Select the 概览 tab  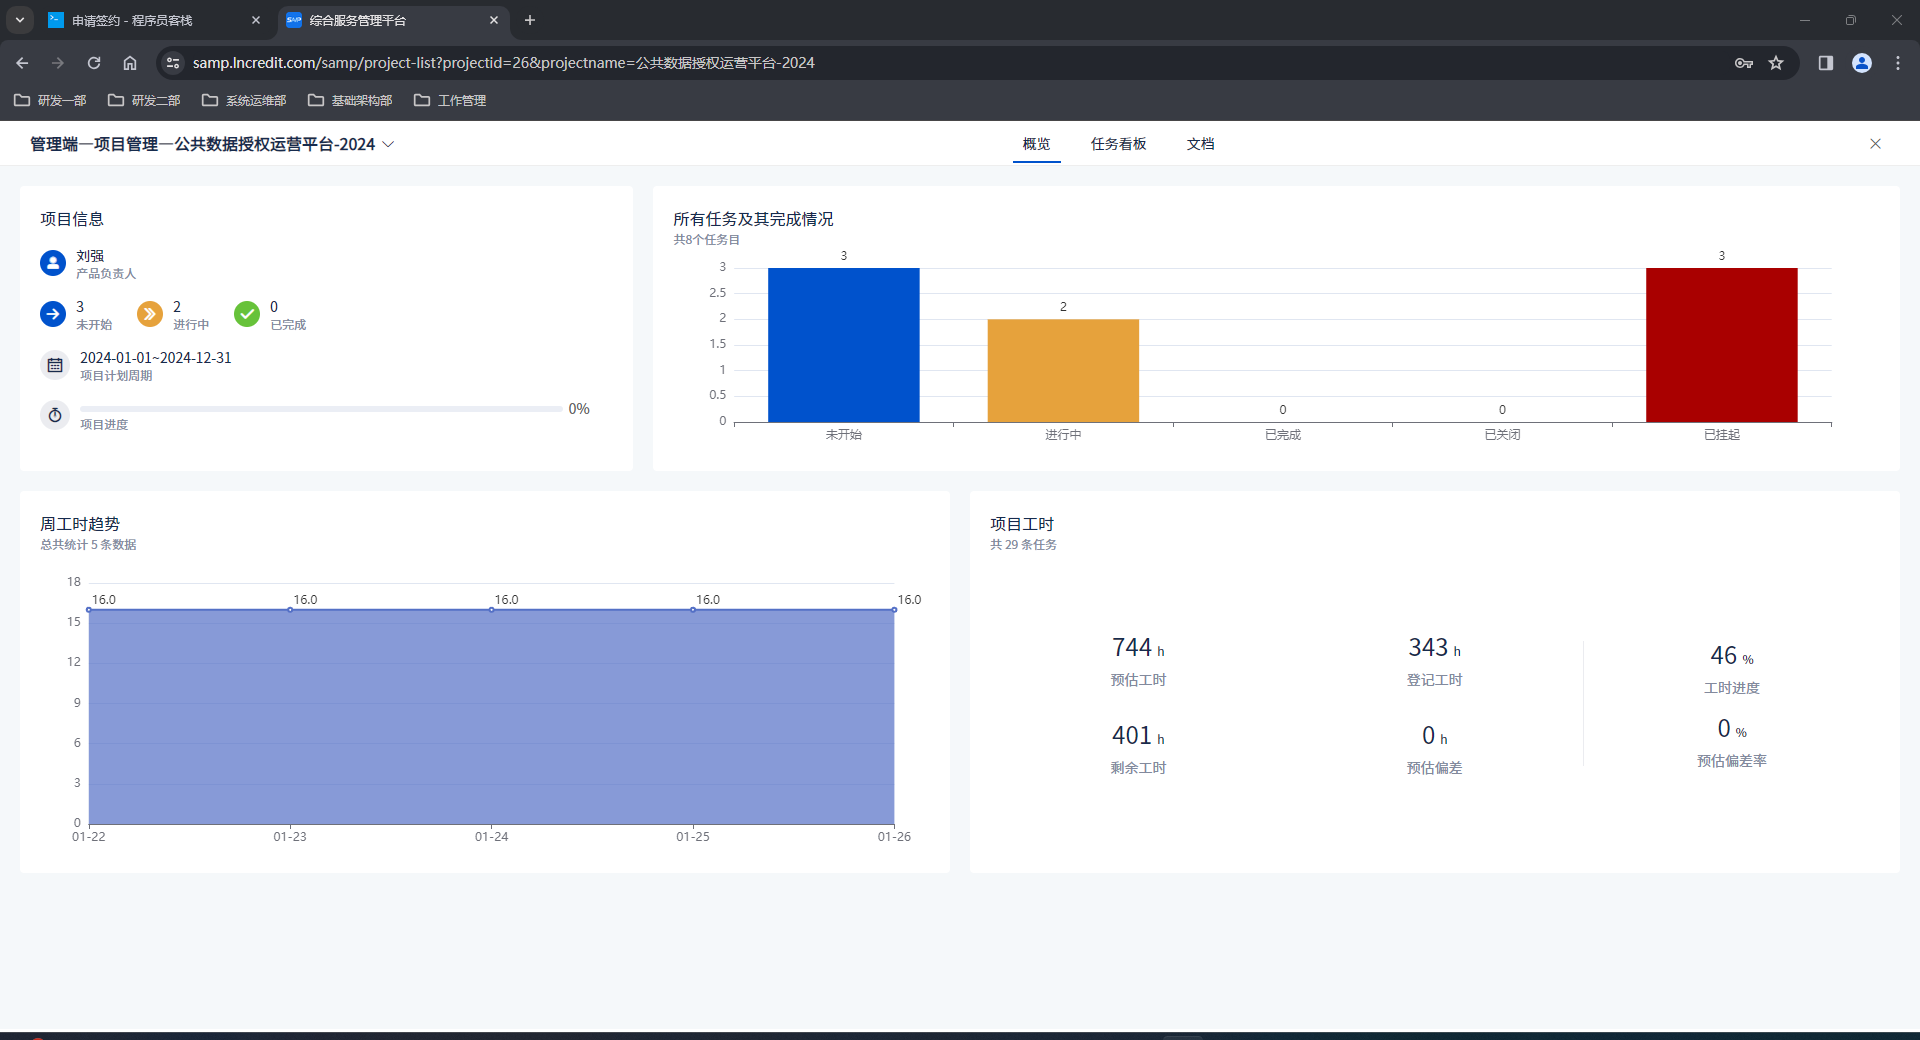coord(1036,144)
